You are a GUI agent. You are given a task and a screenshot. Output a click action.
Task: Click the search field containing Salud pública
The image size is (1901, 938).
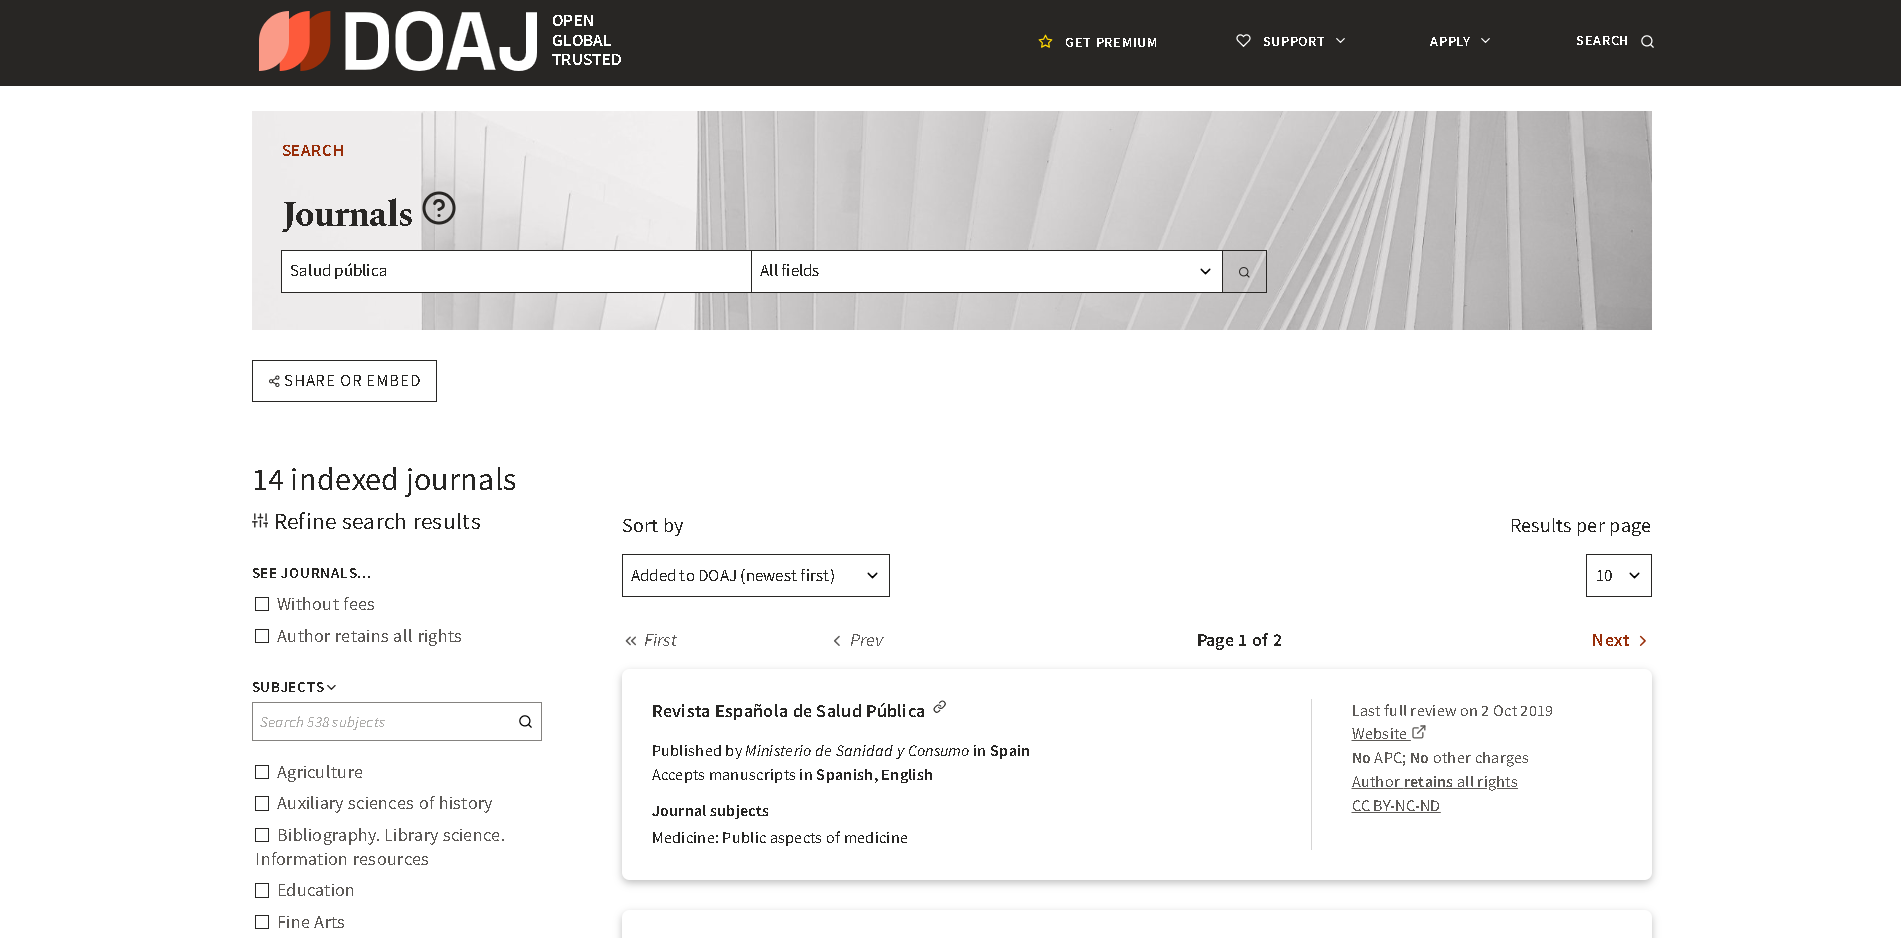pyautogui.click(x=516, y=271)
